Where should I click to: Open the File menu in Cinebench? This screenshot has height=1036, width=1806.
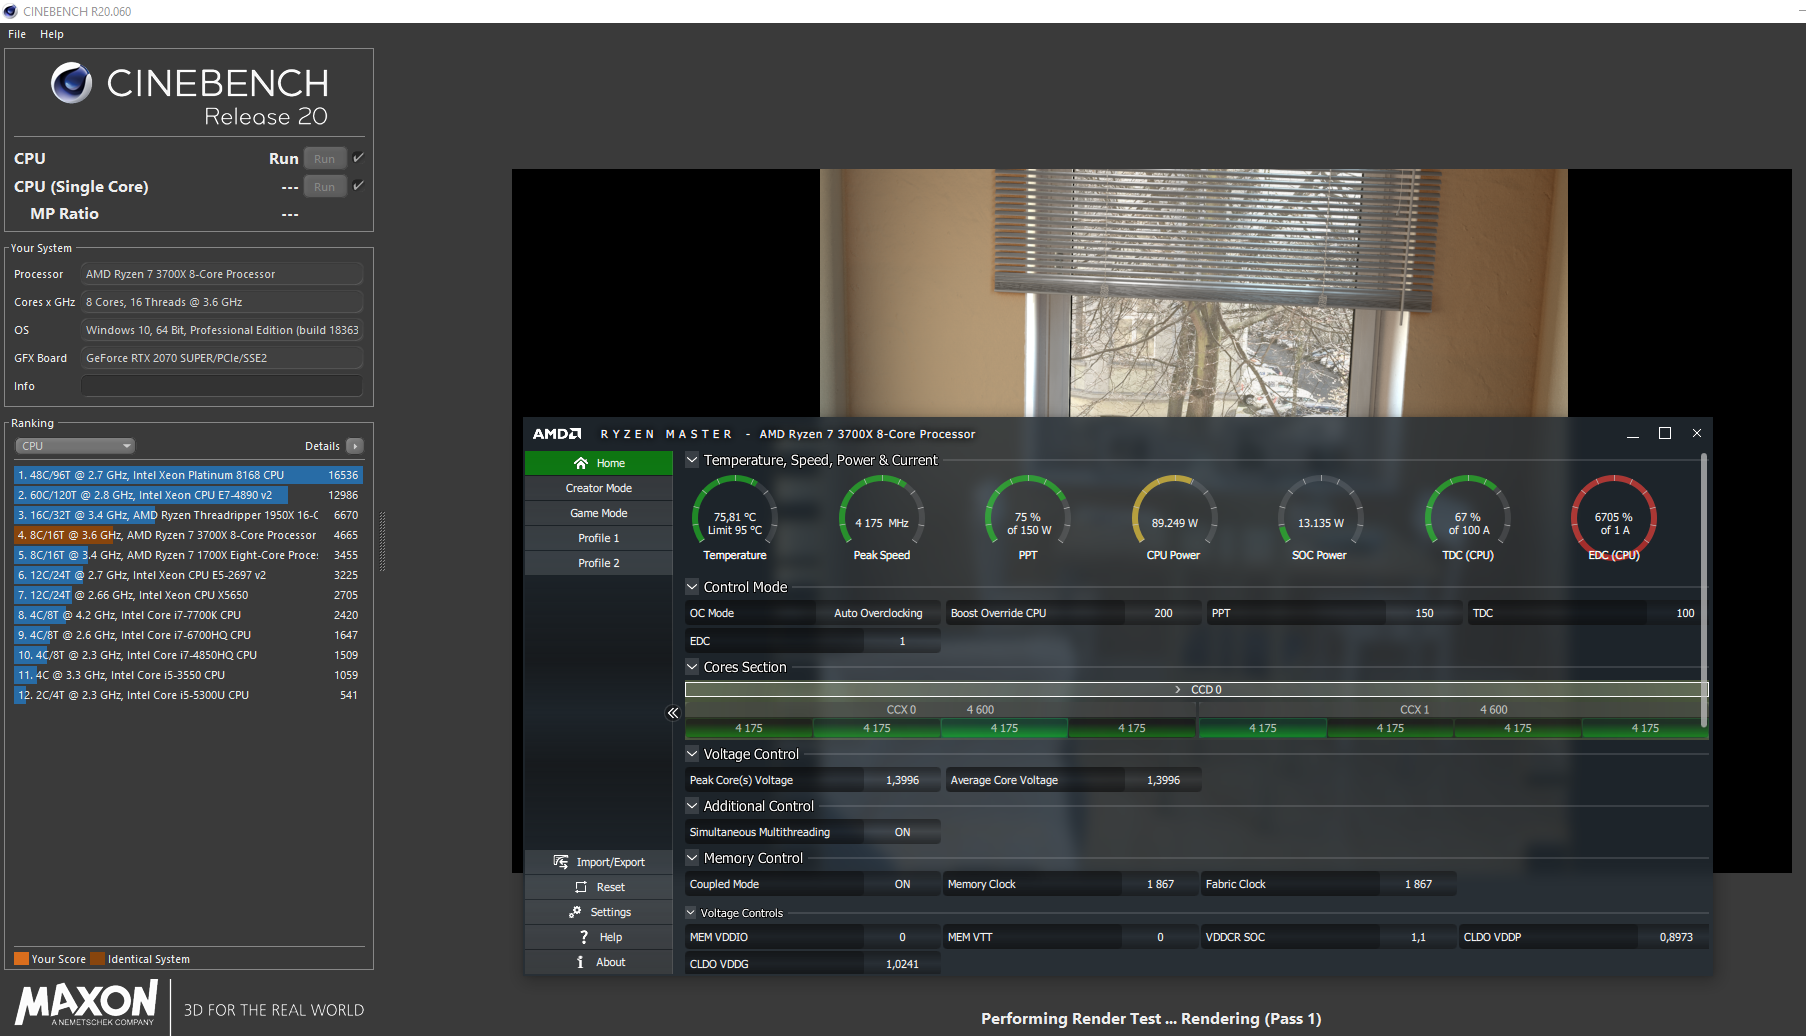(x=17, y=34)
